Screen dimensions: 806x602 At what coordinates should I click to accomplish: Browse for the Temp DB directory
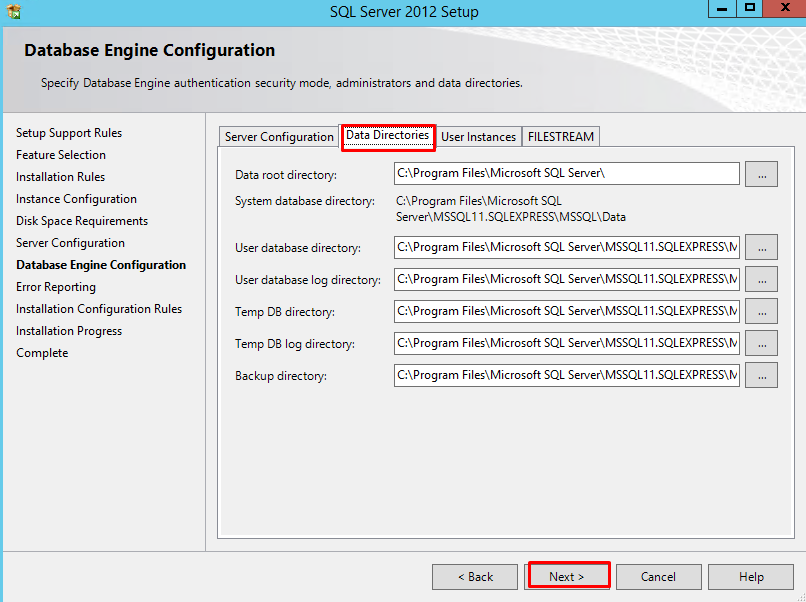click(x=761, y=311)
